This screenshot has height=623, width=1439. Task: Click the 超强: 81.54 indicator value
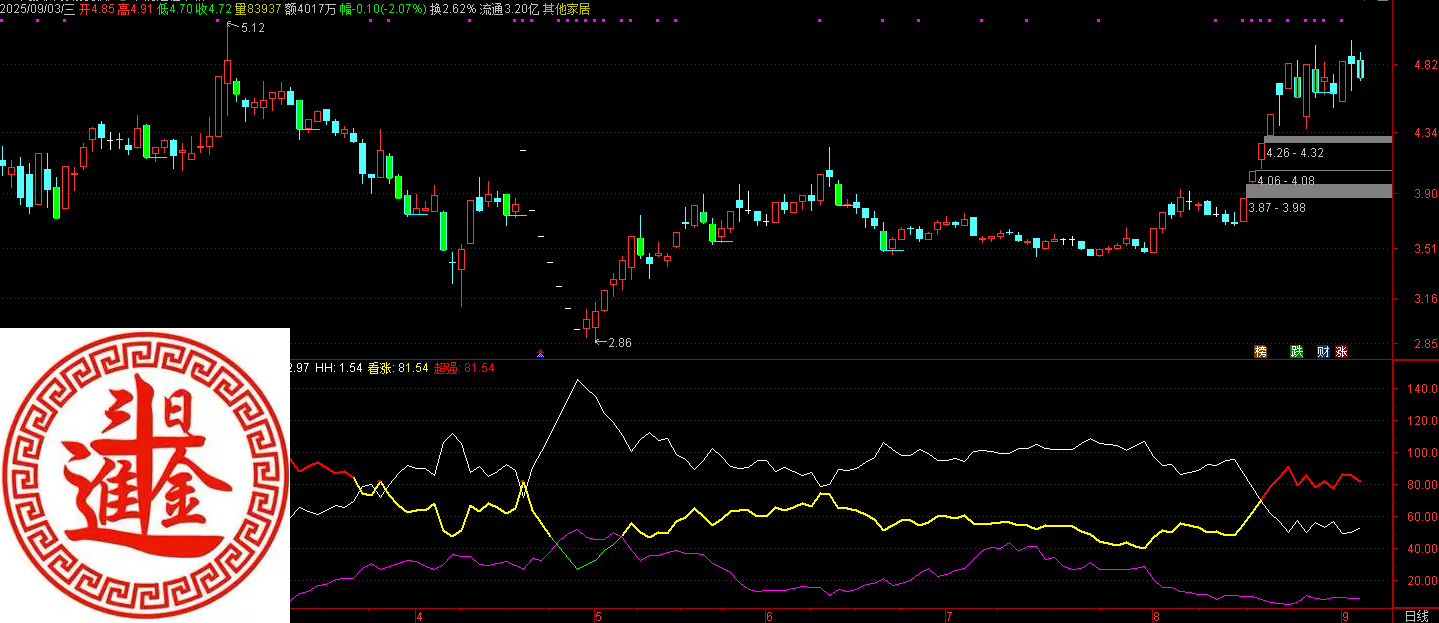point(464,368)
